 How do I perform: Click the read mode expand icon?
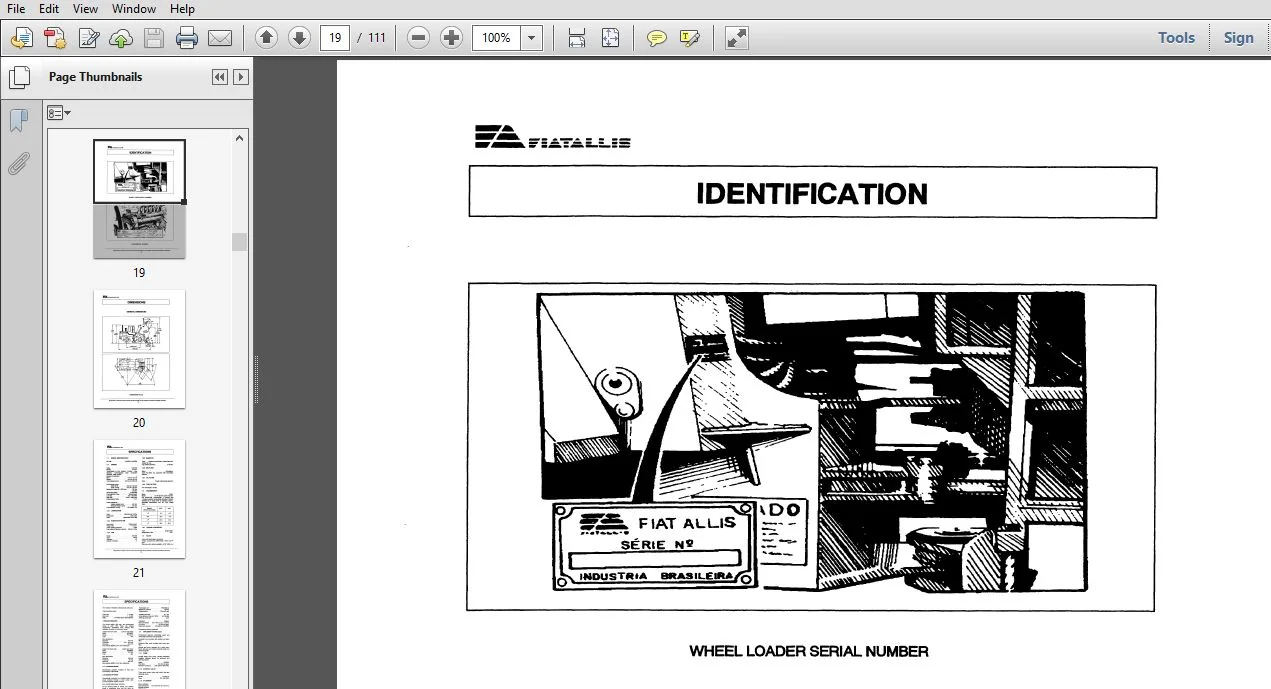[737, 38]
